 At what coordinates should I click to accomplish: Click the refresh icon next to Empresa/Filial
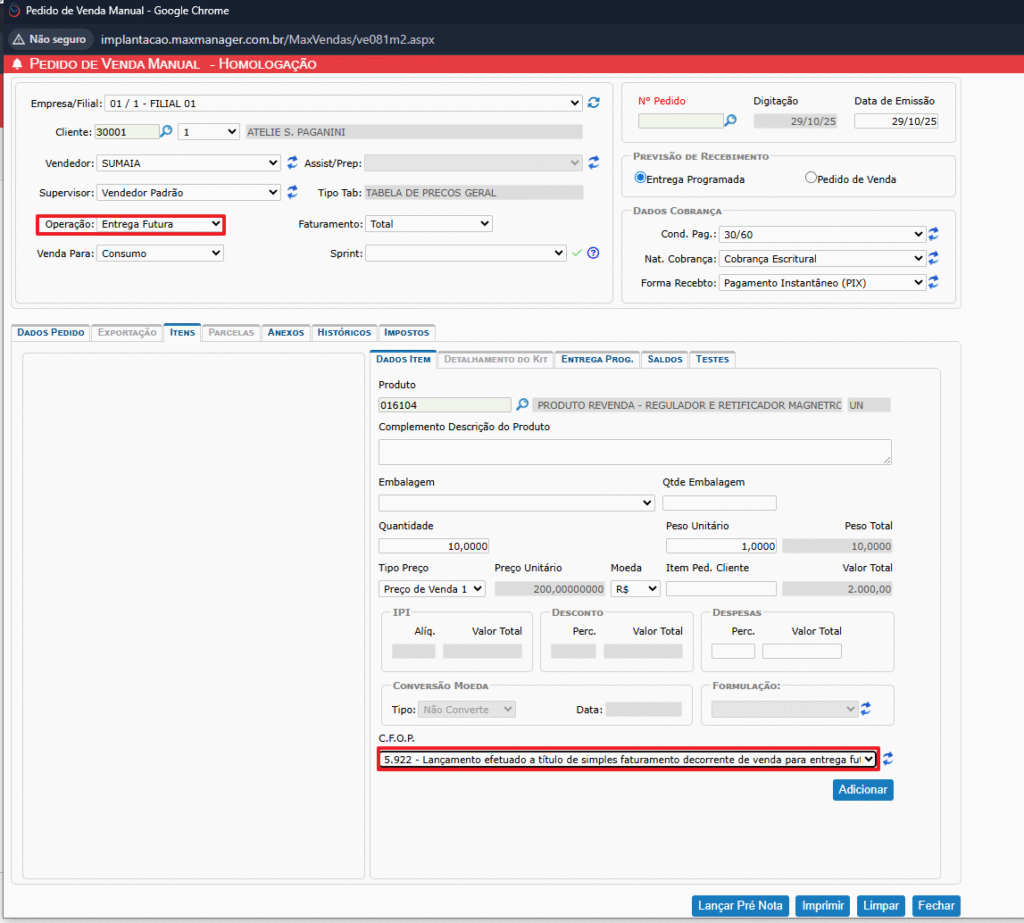pyautogui.click(x=594, y=103)
